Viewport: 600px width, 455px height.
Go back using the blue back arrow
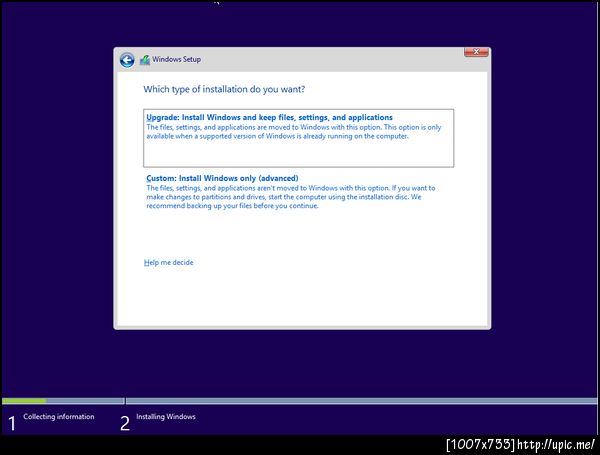click(127, 60)
